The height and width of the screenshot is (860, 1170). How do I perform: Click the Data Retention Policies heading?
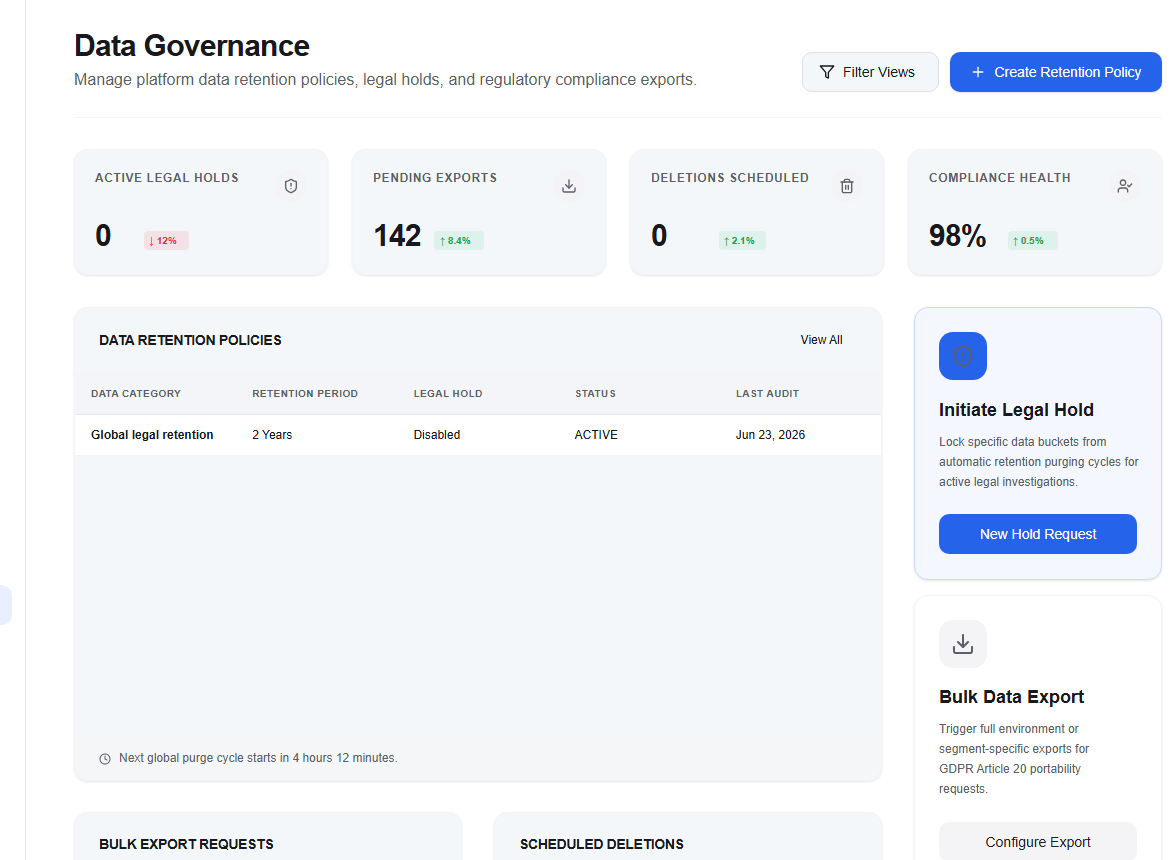tap(190, 340)
